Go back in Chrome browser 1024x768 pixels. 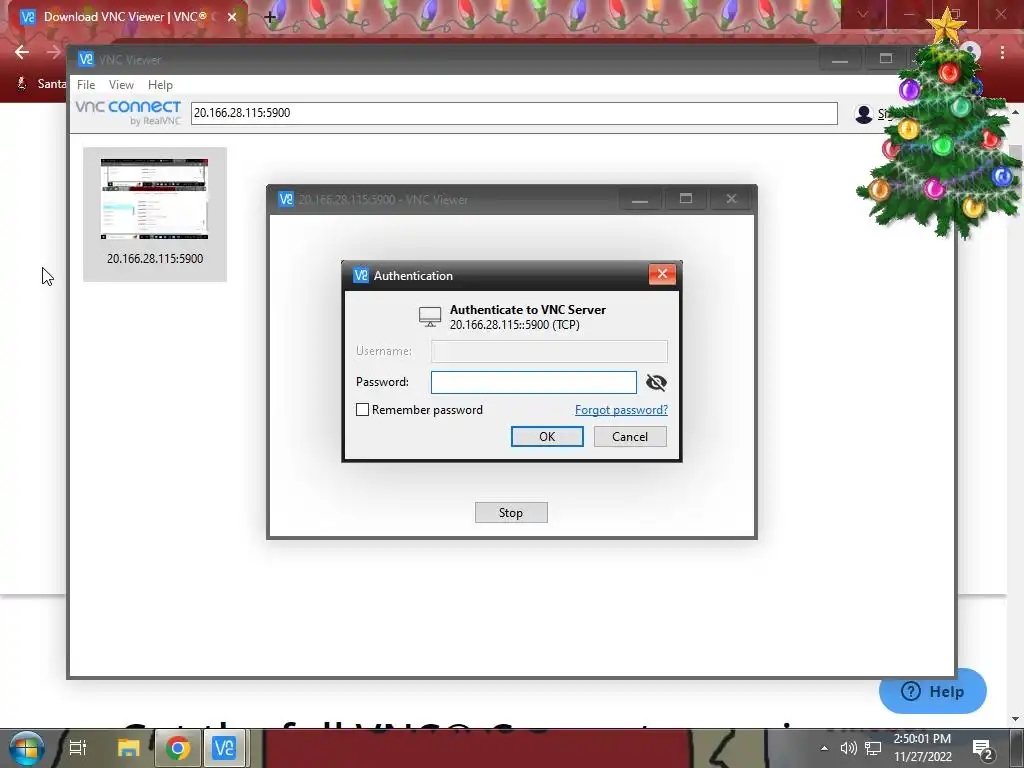click(22, 52)
